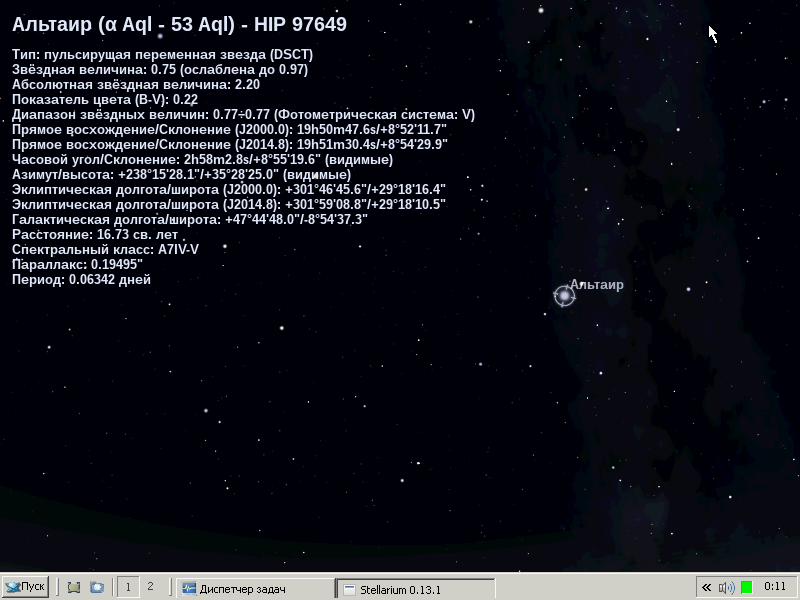Click the J2000.0 ecliptic longitude/latitude line
Screen dimensions: 800x600
click(x=229, y=189)
